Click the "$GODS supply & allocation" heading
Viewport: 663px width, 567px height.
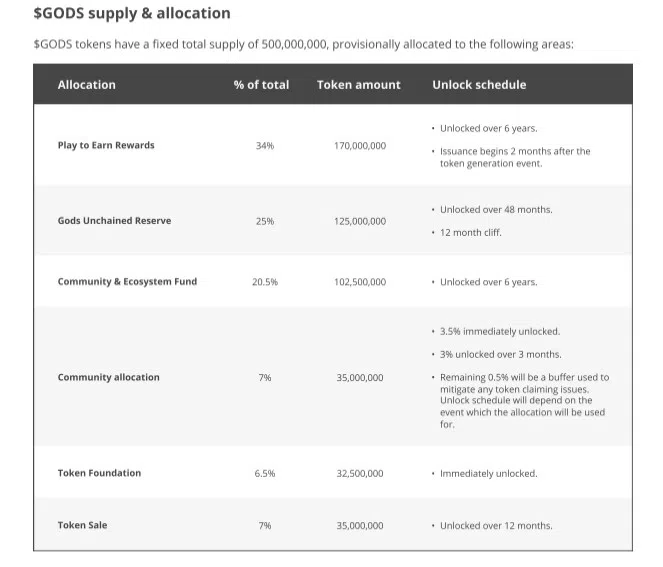click(132, 14)
